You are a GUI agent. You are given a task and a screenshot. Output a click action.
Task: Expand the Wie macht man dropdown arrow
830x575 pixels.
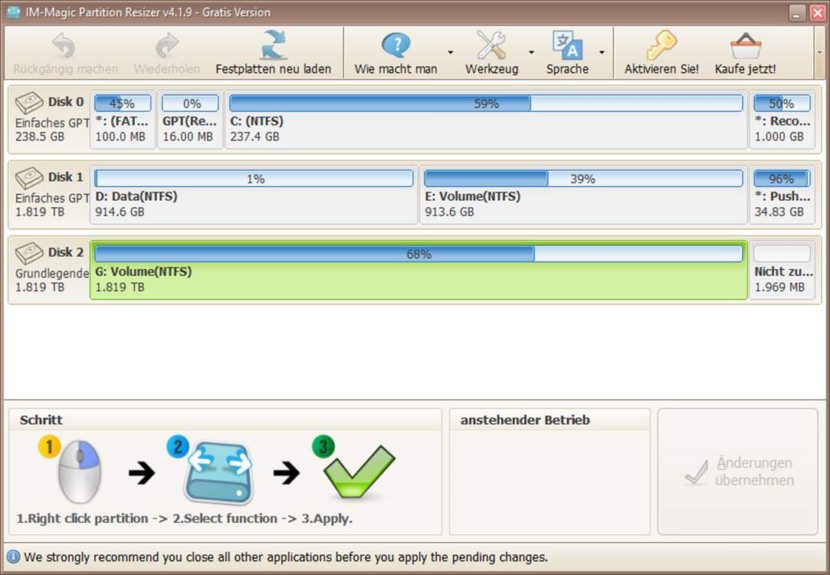coord(450,52)
